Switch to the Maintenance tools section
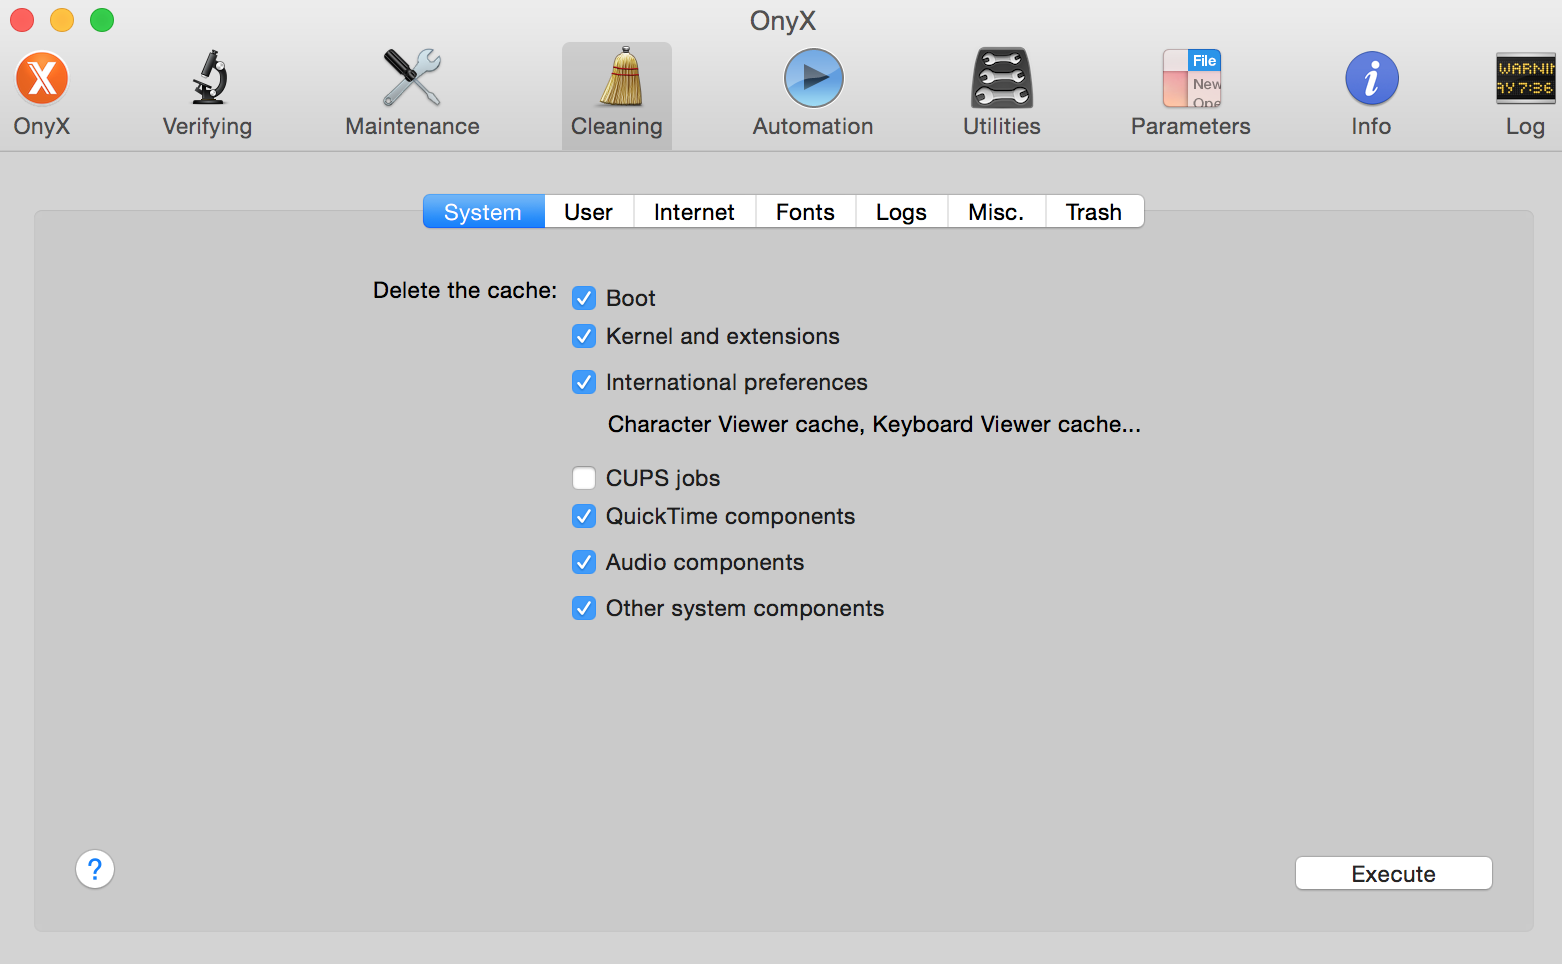 [x=412, y=95]
